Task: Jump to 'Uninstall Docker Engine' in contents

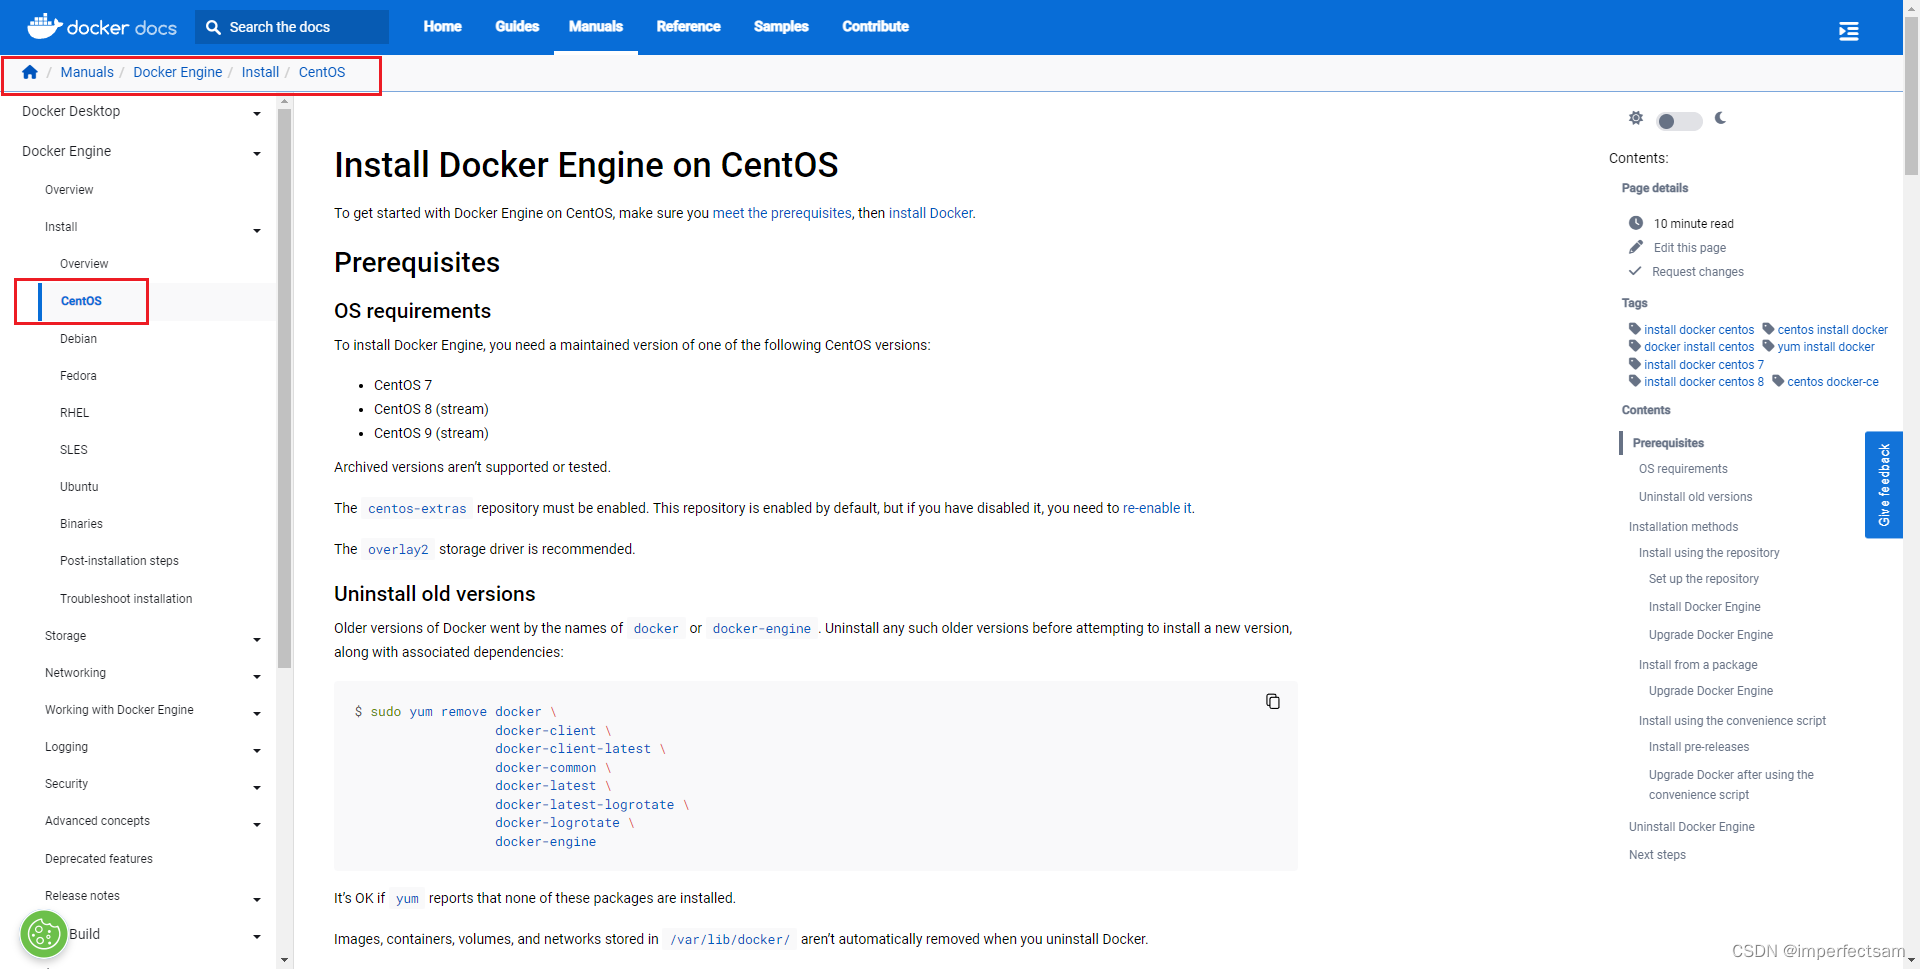Action: click(1691, 827)
